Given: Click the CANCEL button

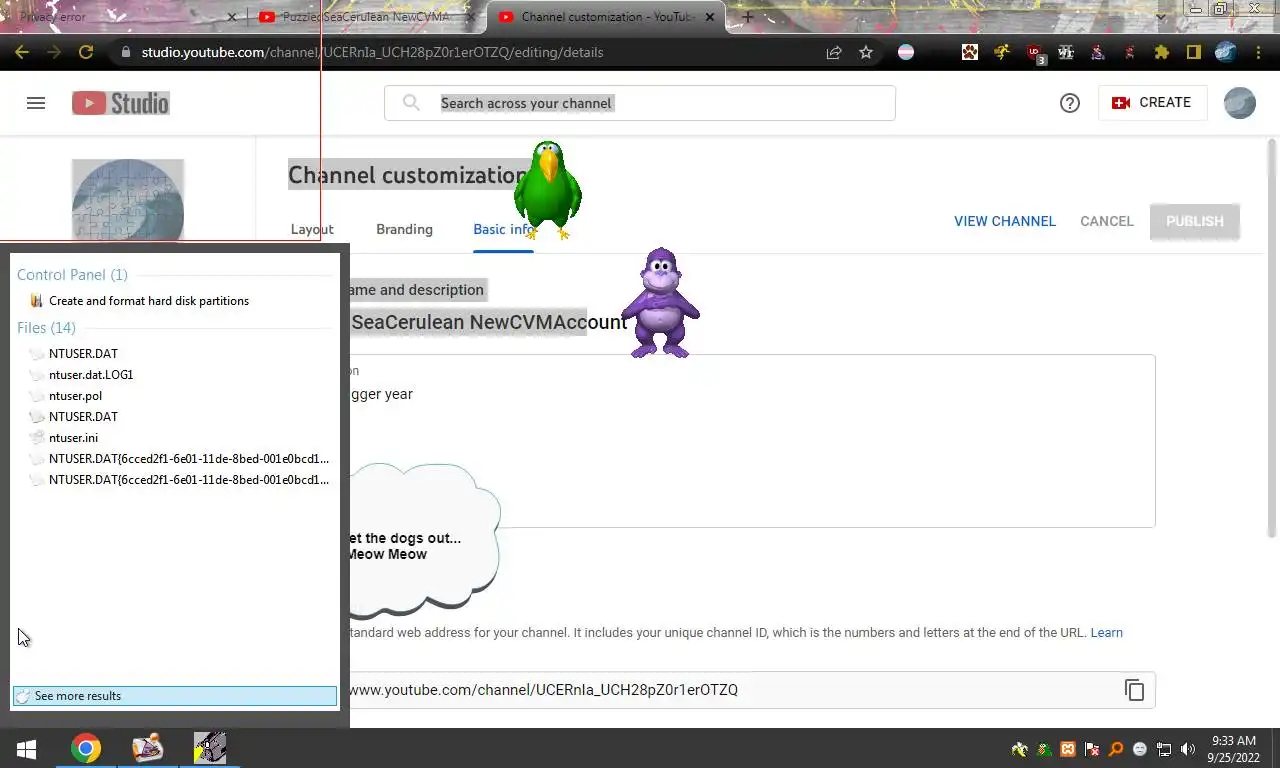Looking at the screenshot, I should pyautogui.click(x=1107, y=221).
